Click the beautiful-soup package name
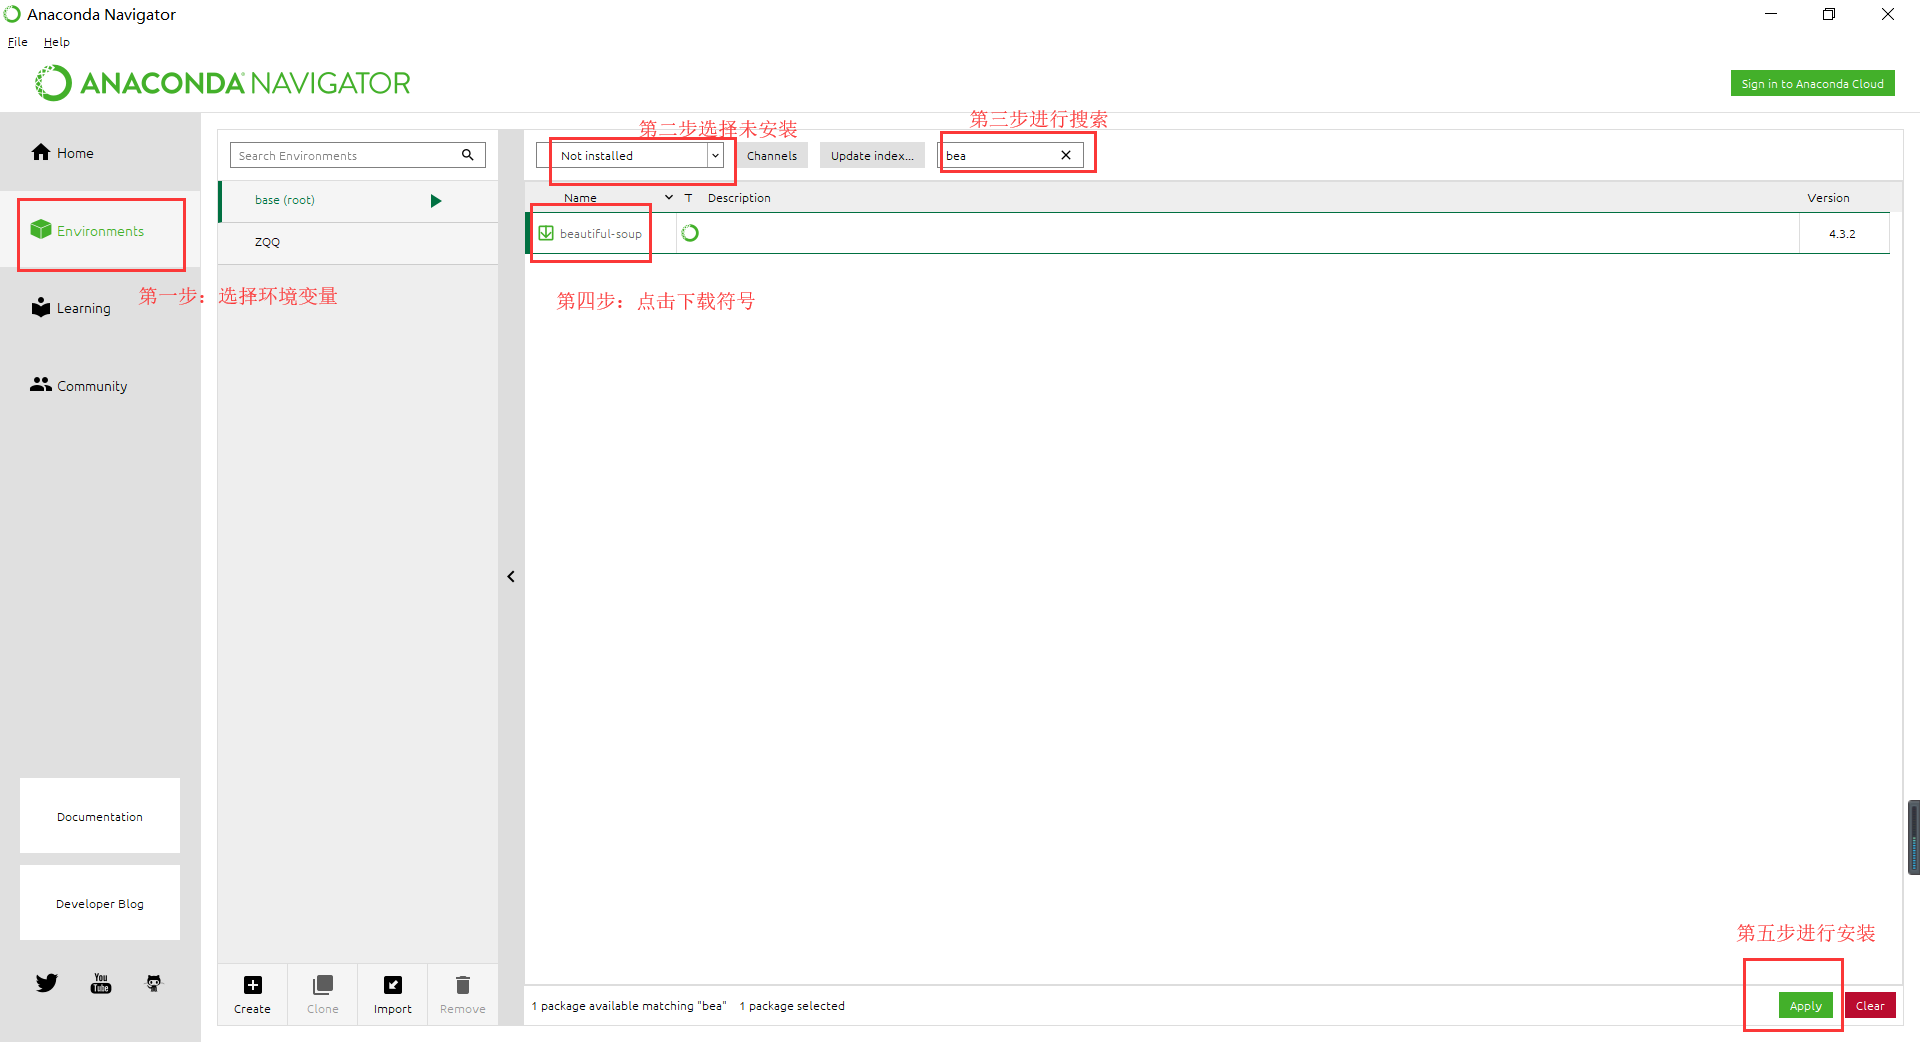 coord(600,234)
